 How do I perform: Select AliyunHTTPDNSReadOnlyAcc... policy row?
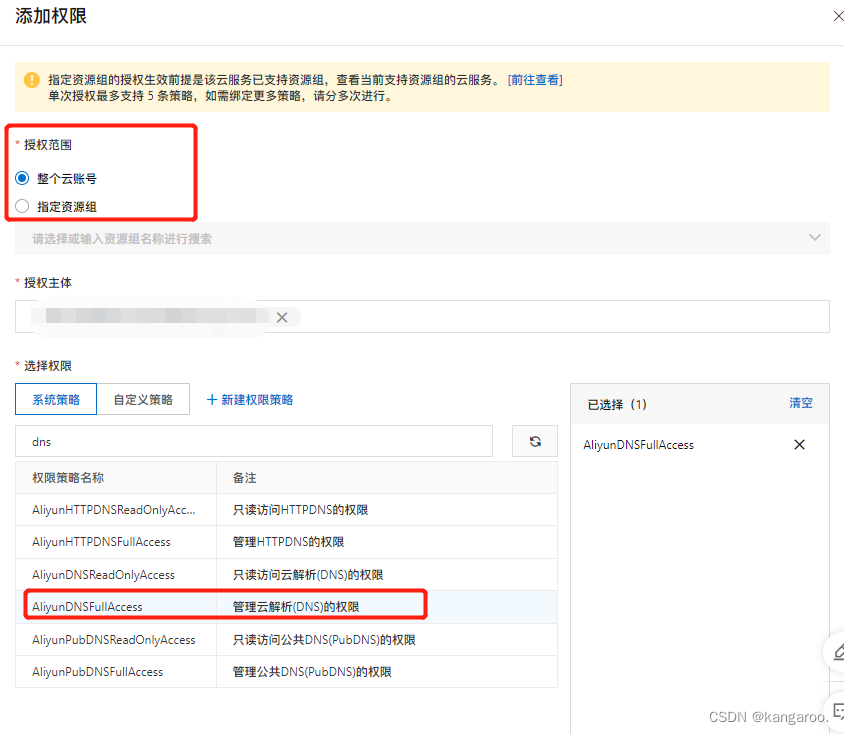click(x=286, y=510)
